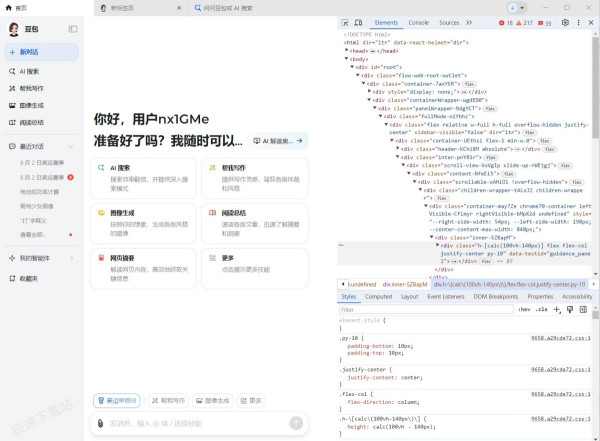Viewport: 600px width, 441px height.
Task: Open the 图像生成 card
Action: (x=143, y=223)
